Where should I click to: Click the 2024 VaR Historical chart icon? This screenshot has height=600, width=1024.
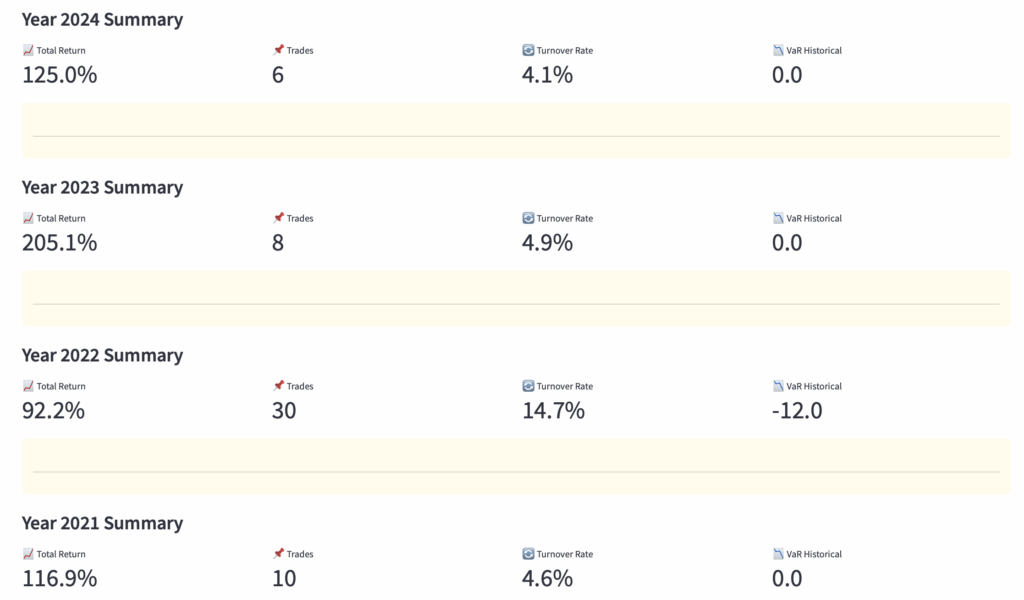[778, 50]
